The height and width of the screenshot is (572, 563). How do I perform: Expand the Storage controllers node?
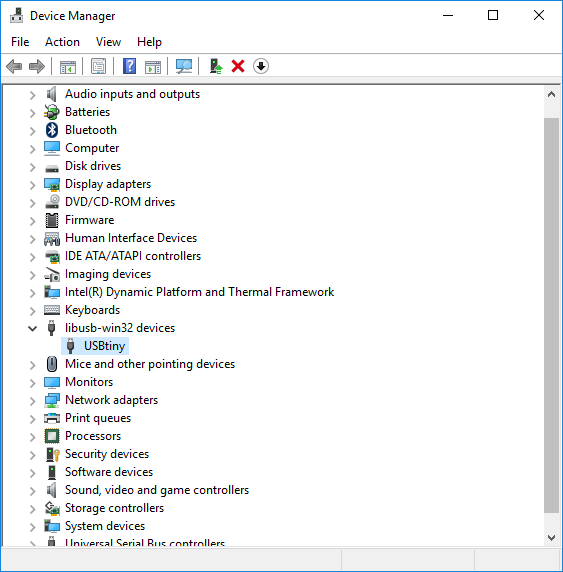[32, 509]
